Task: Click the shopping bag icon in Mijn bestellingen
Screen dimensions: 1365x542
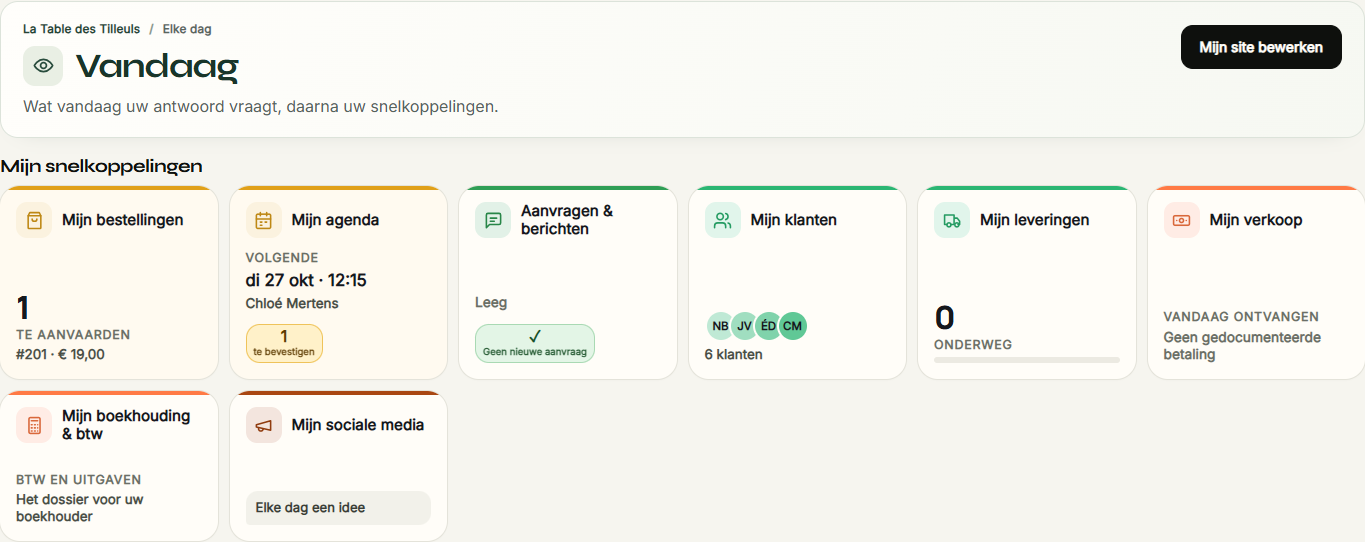Action: coord(34,220)
